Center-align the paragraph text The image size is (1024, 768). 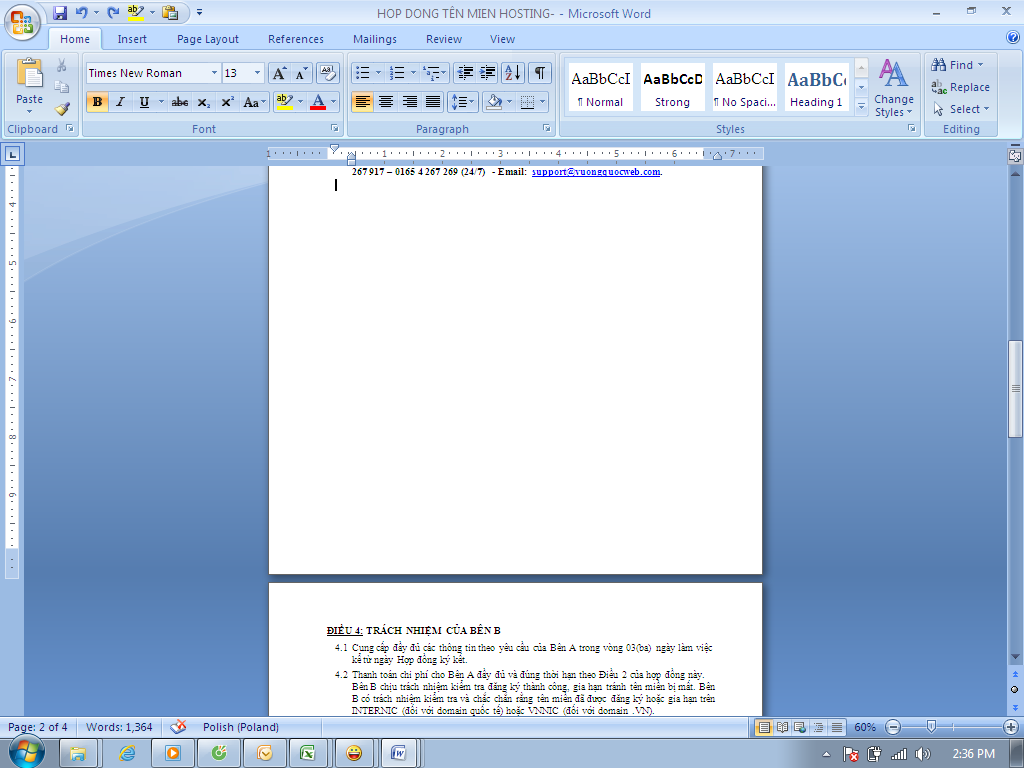pyautogui.click(x=385, y=102)
